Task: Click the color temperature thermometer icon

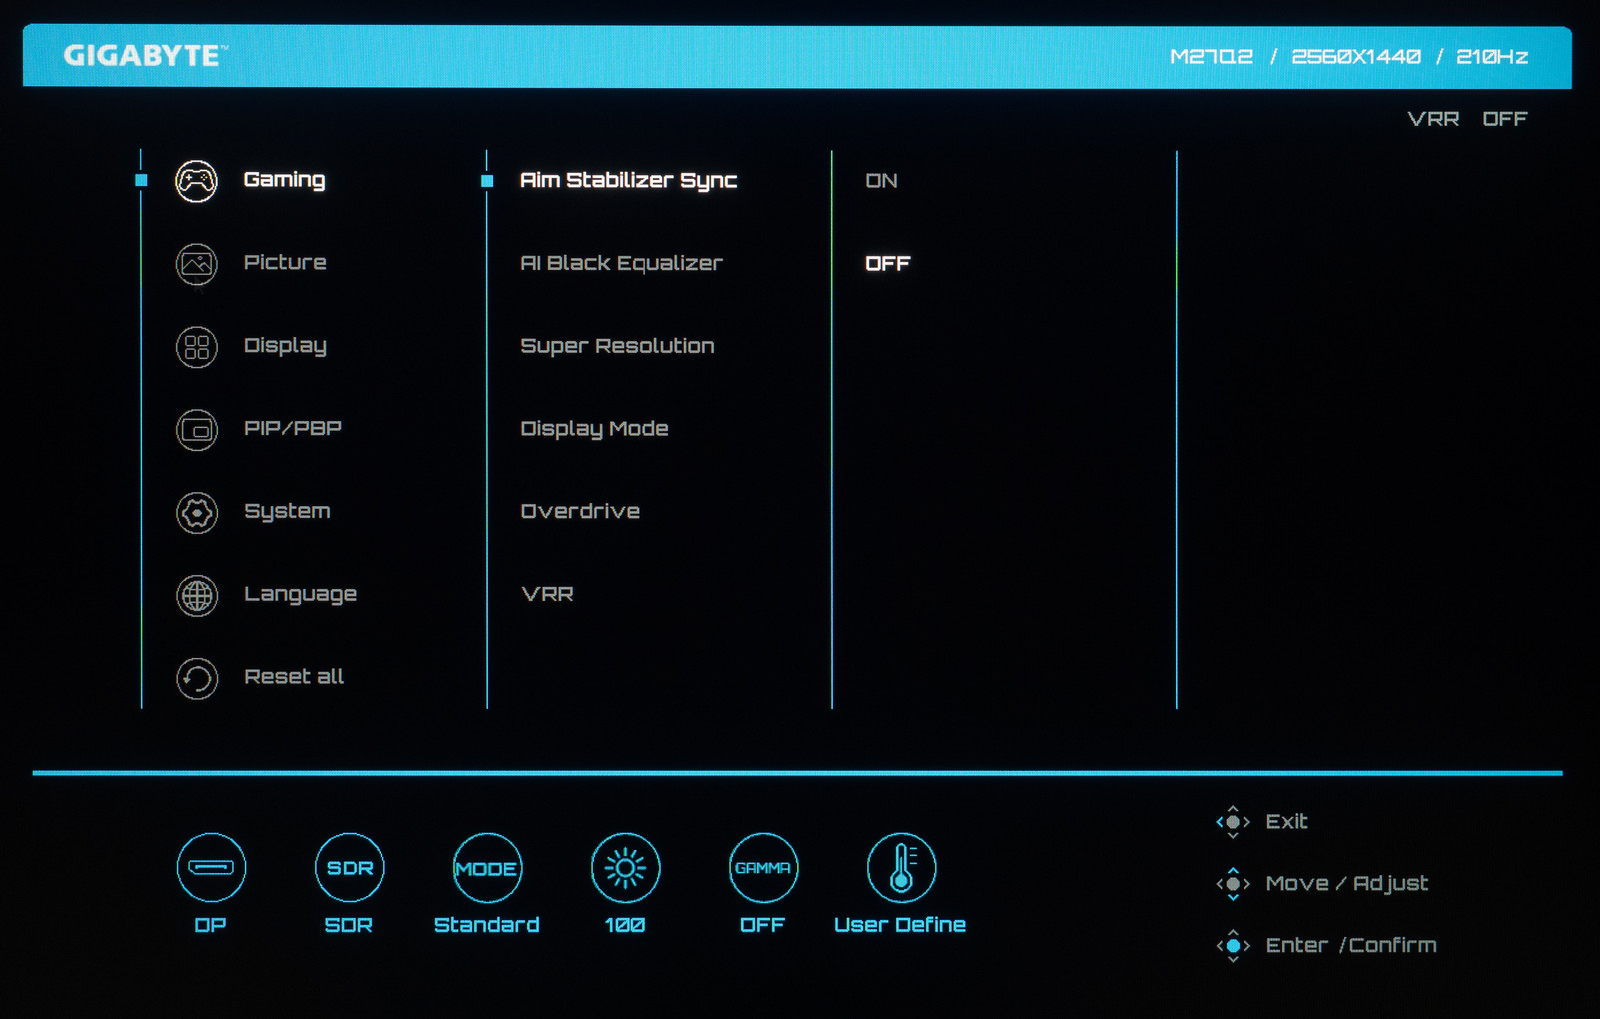Action: pyautogui.click(x=901, y=867)
